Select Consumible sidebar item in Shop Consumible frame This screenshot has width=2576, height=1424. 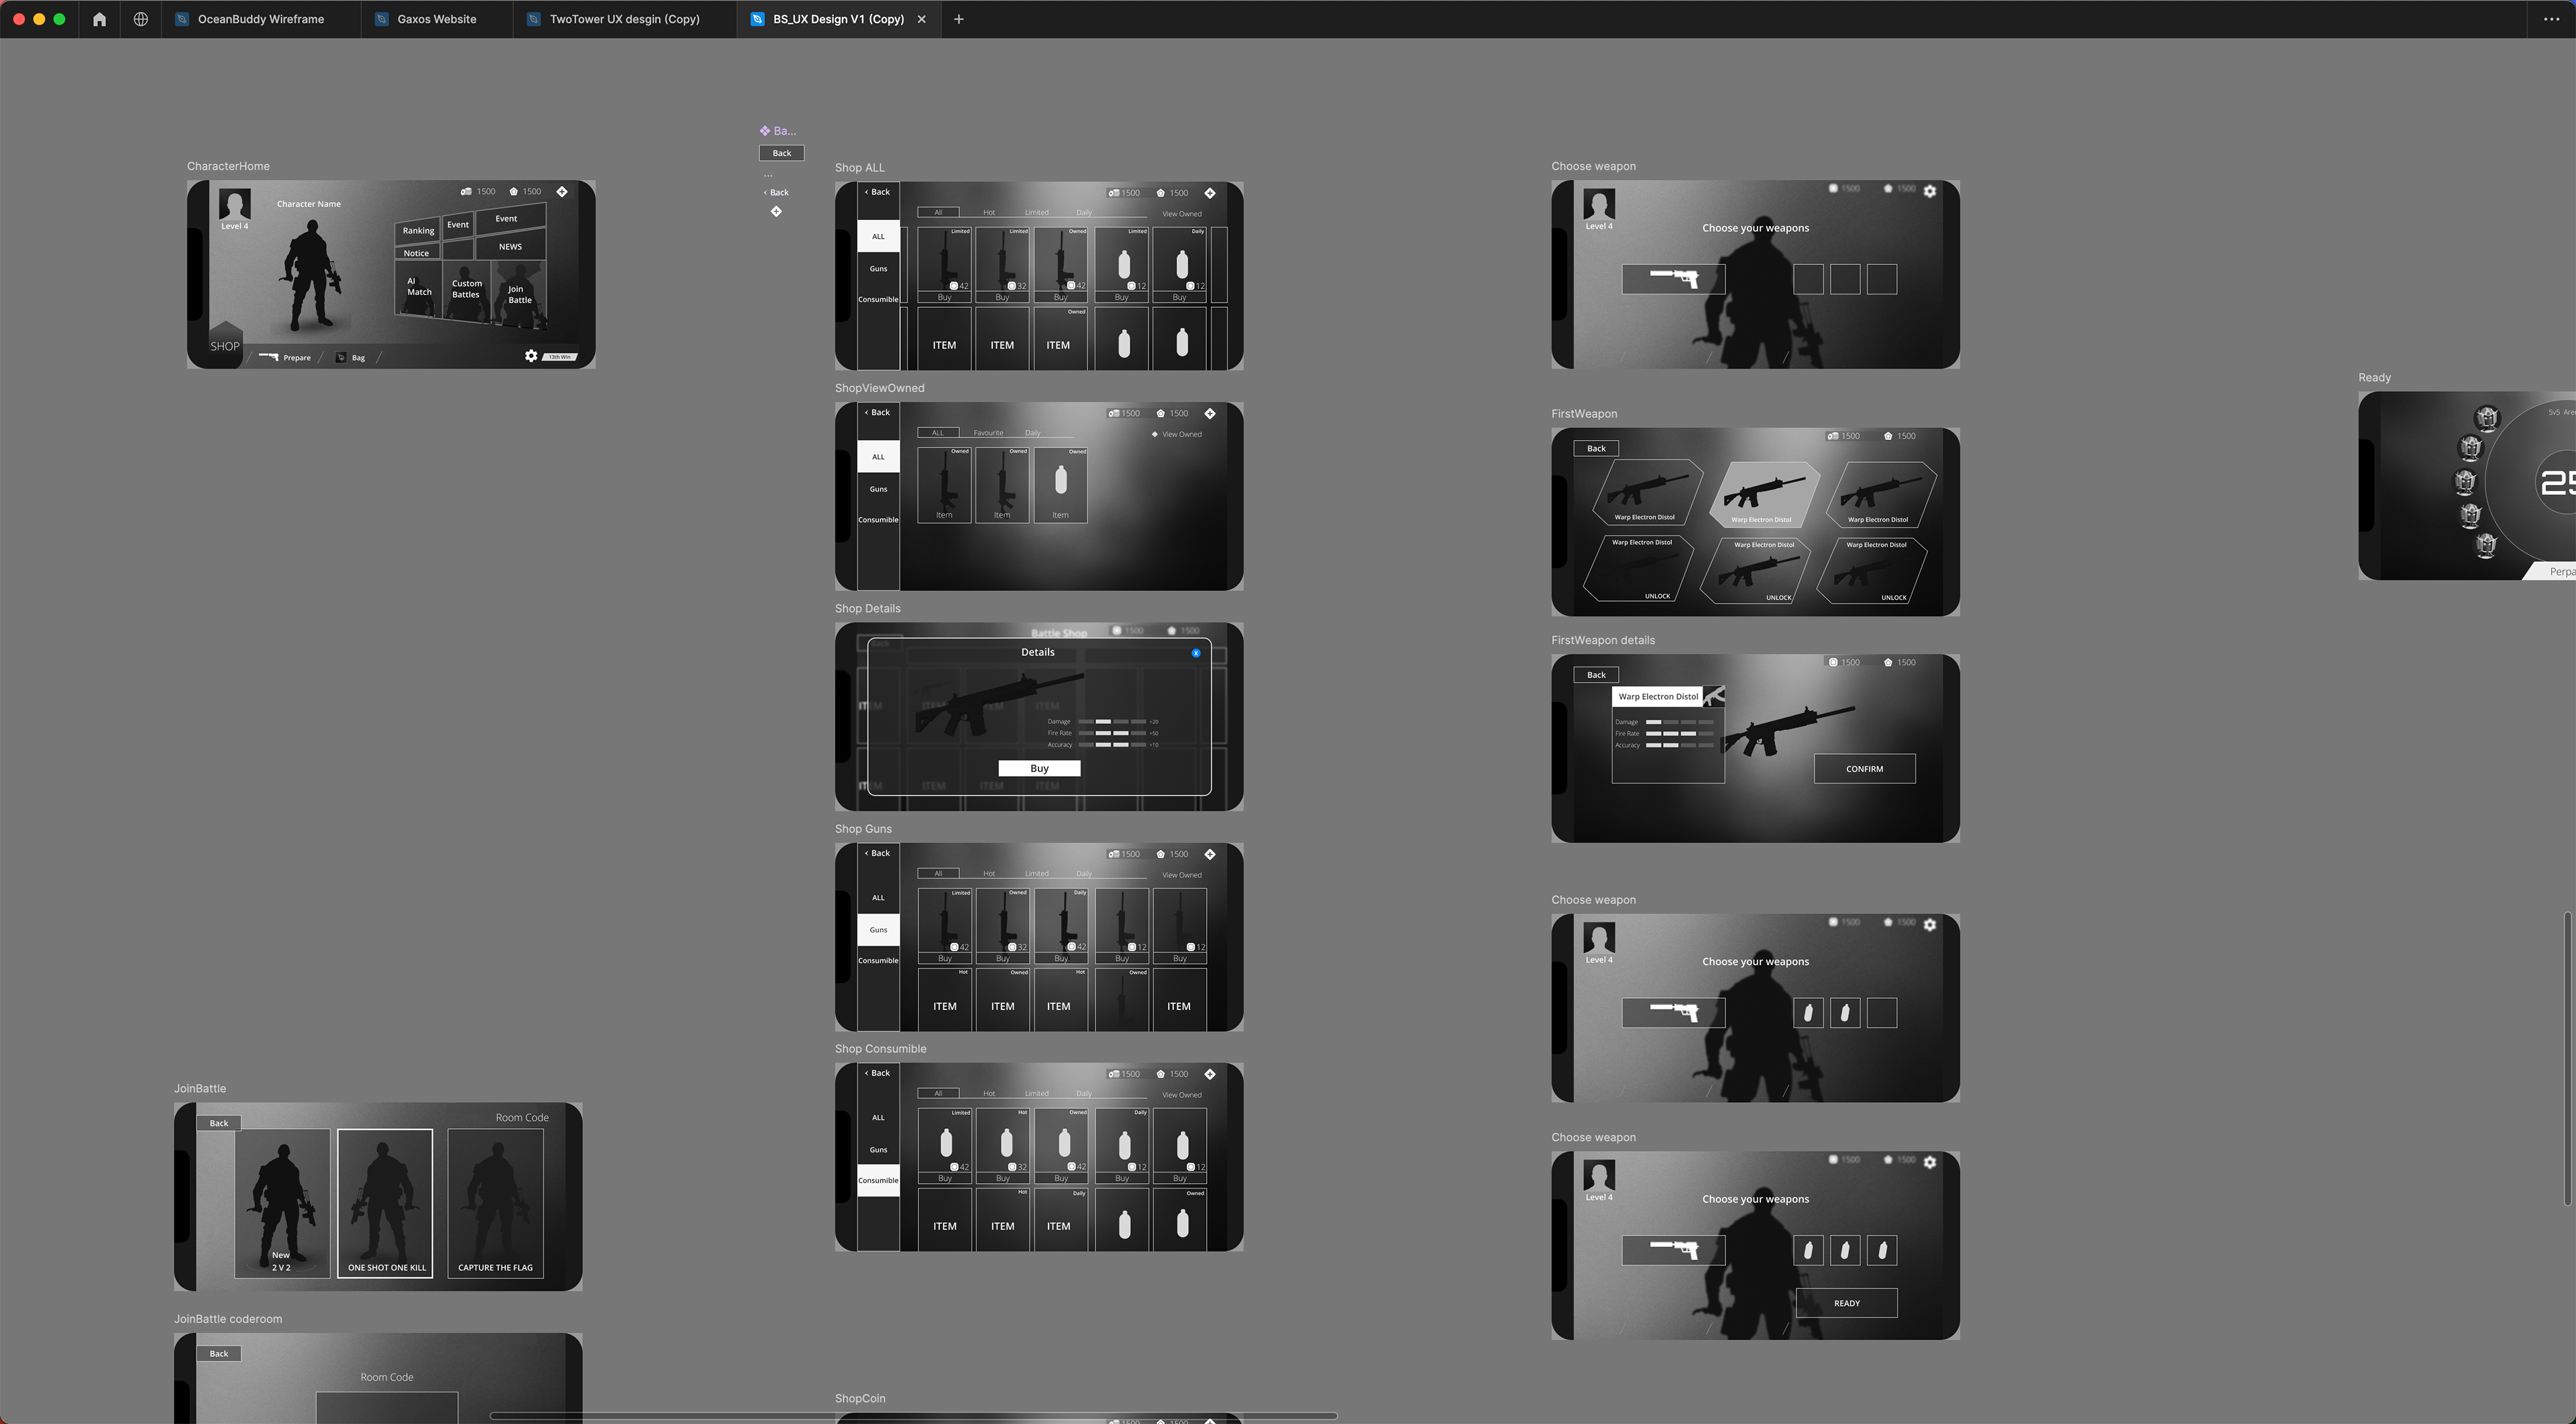(878, 1180)
